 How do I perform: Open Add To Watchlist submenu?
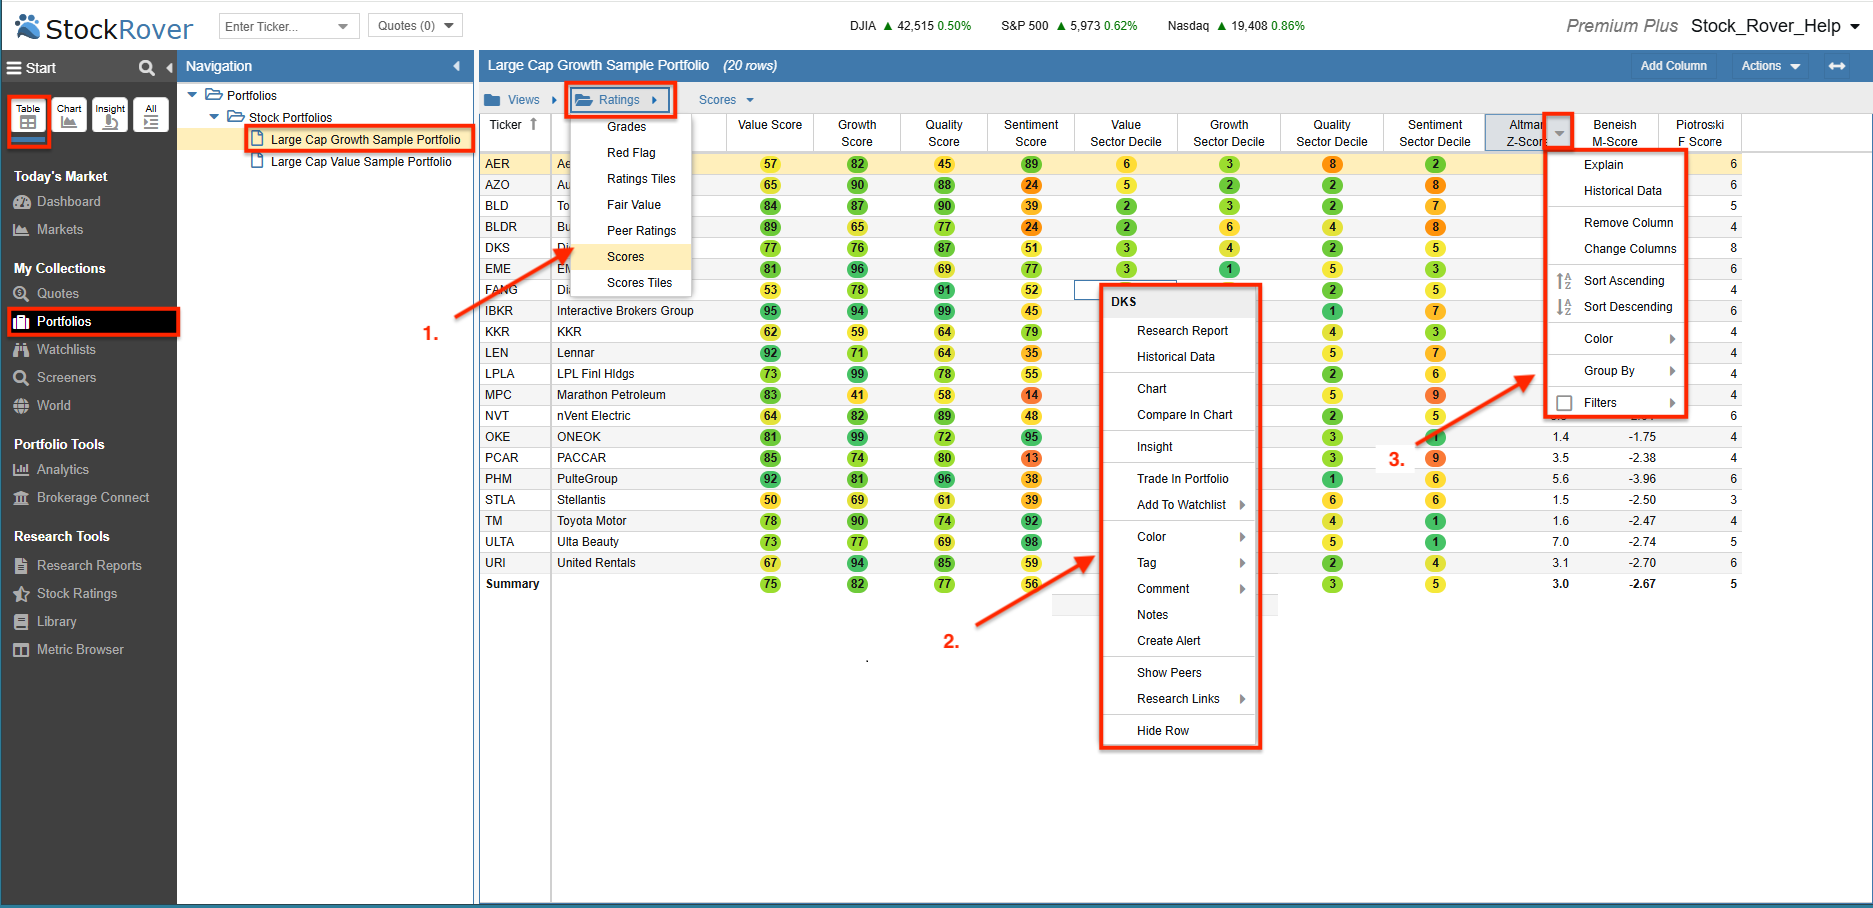(x=1181, y=505)
